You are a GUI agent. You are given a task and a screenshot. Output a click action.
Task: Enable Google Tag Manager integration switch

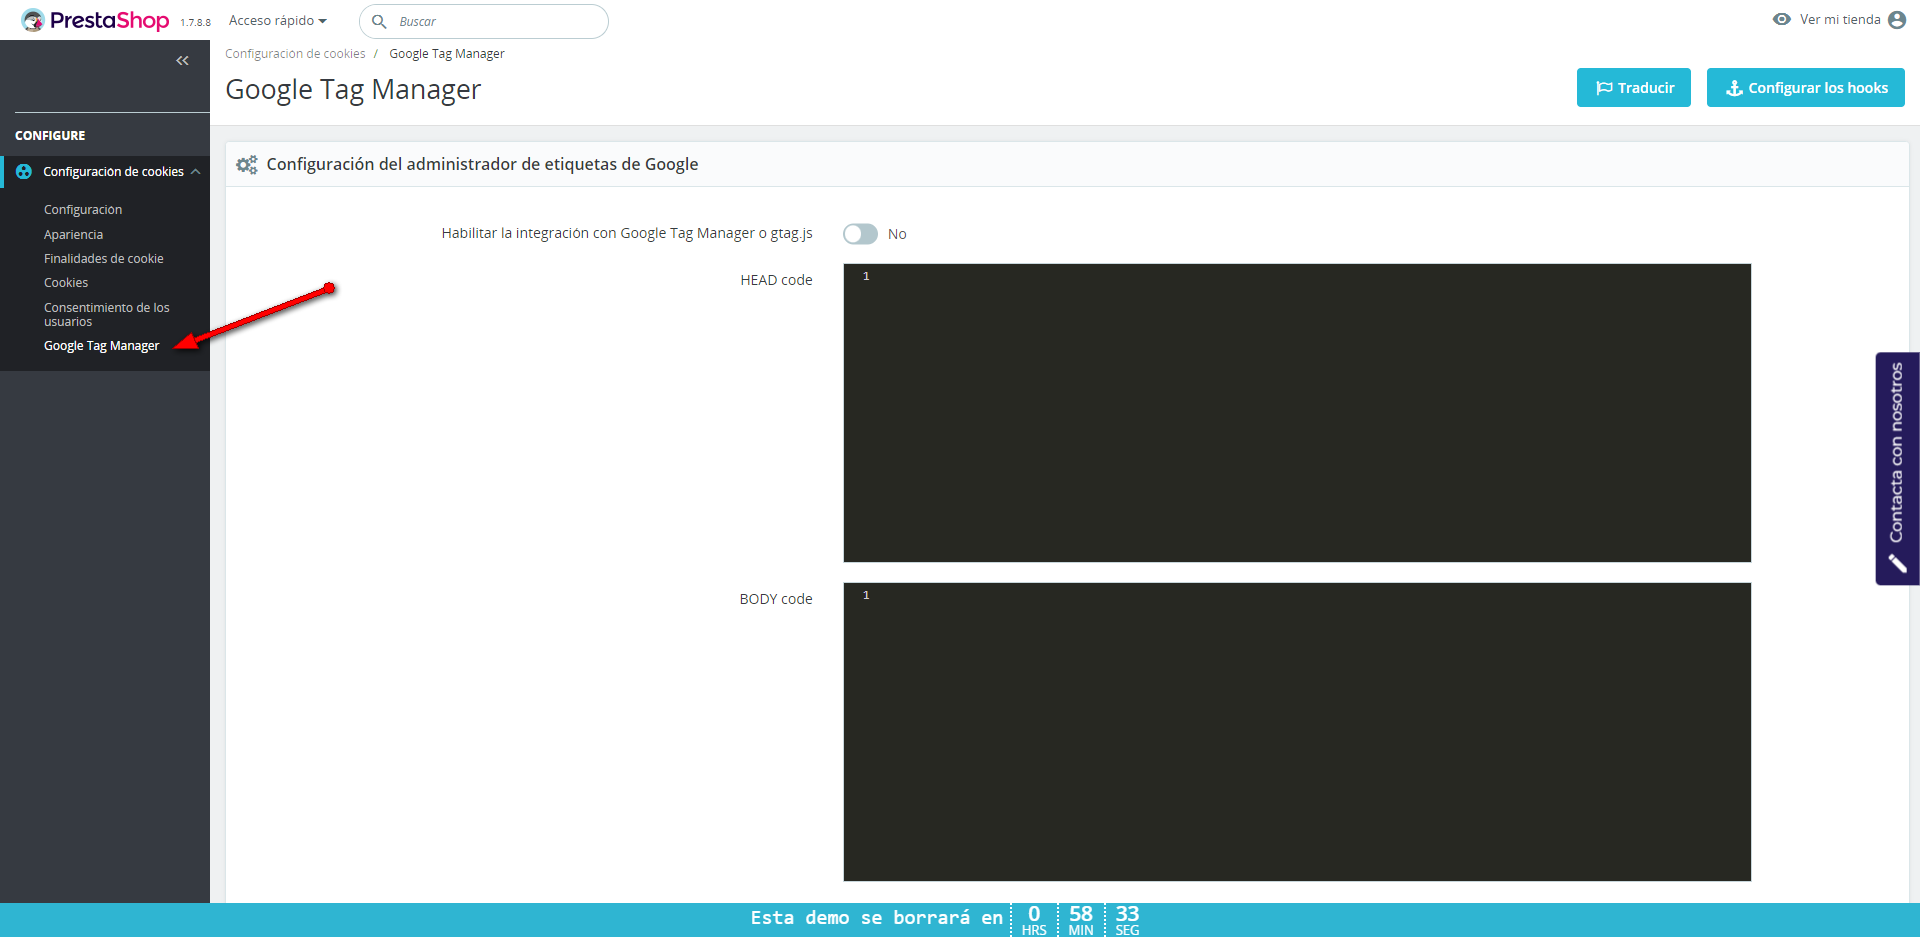(860, 234)
